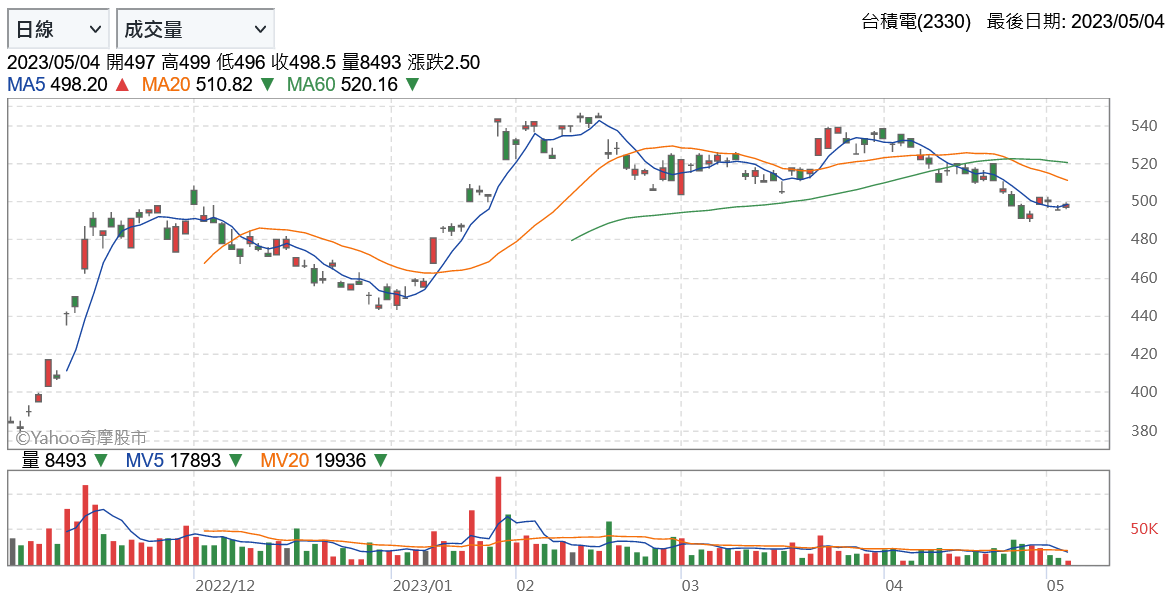The width and height of the screenshot is (1175, 615).
Task: Click the 最後日期: 2023/05/04 text
Action: [x=1075, y=22]
